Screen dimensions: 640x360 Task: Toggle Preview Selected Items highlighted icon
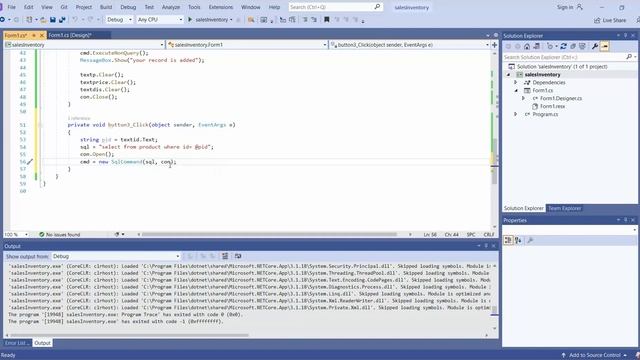[604, 47]
